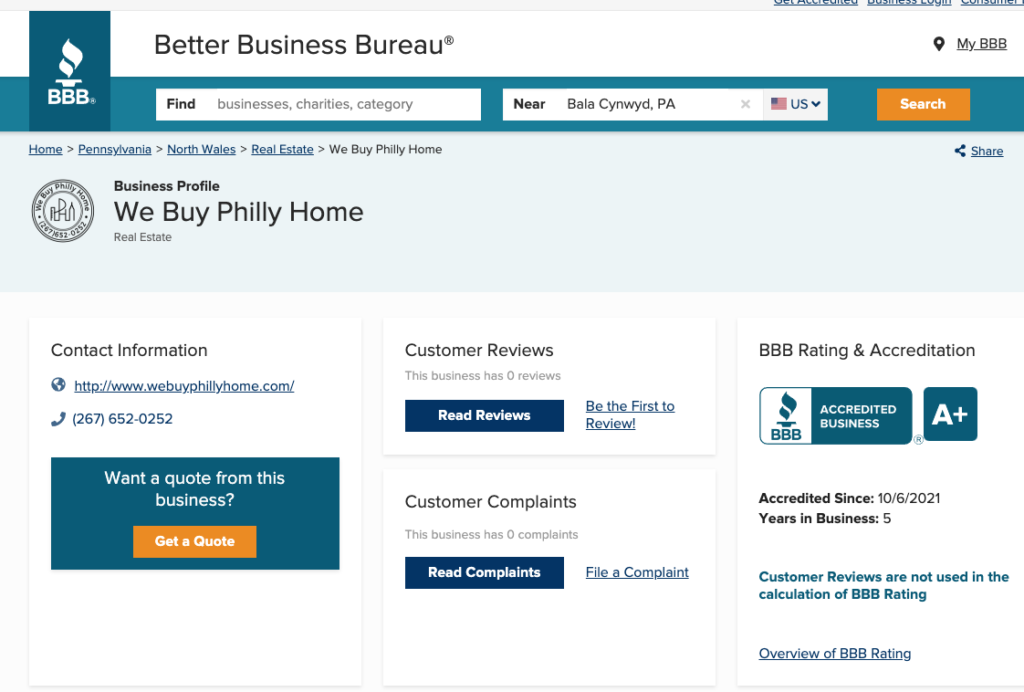Click the Read Reviews button
This screenshot has height=692, width=1024.
coord(484,416)
